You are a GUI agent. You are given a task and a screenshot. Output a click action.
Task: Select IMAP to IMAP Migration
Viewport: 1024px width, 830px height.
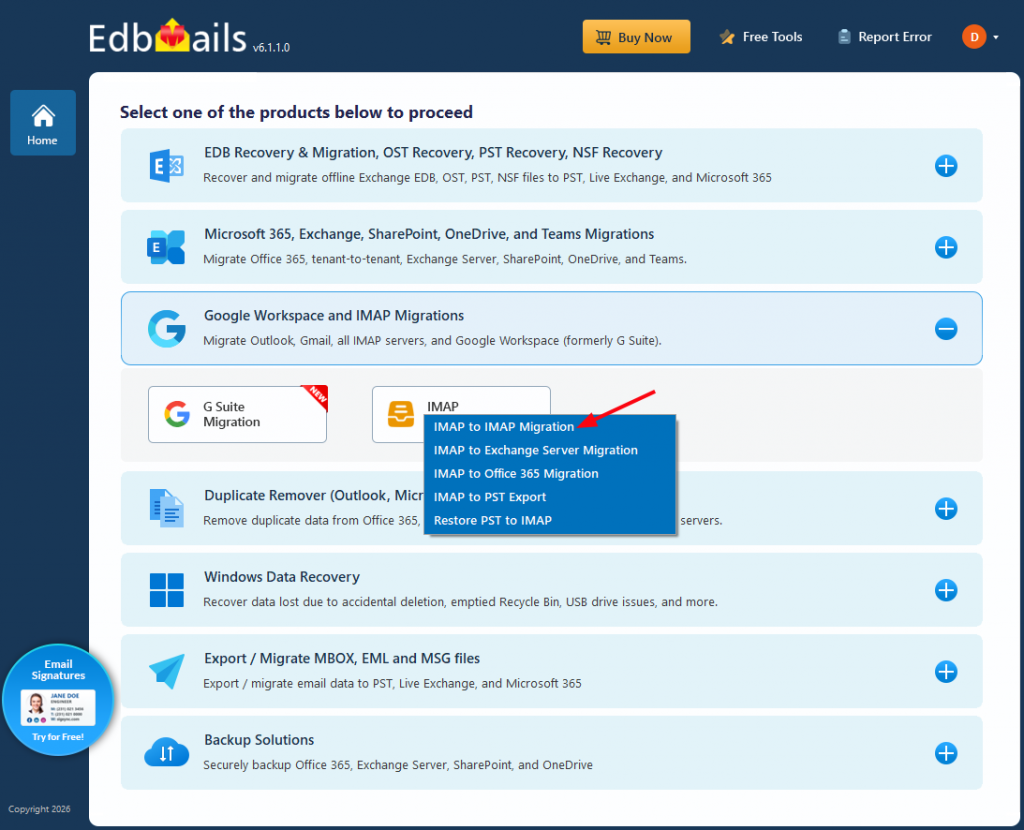pyautogui.click(x=504, y=426)
